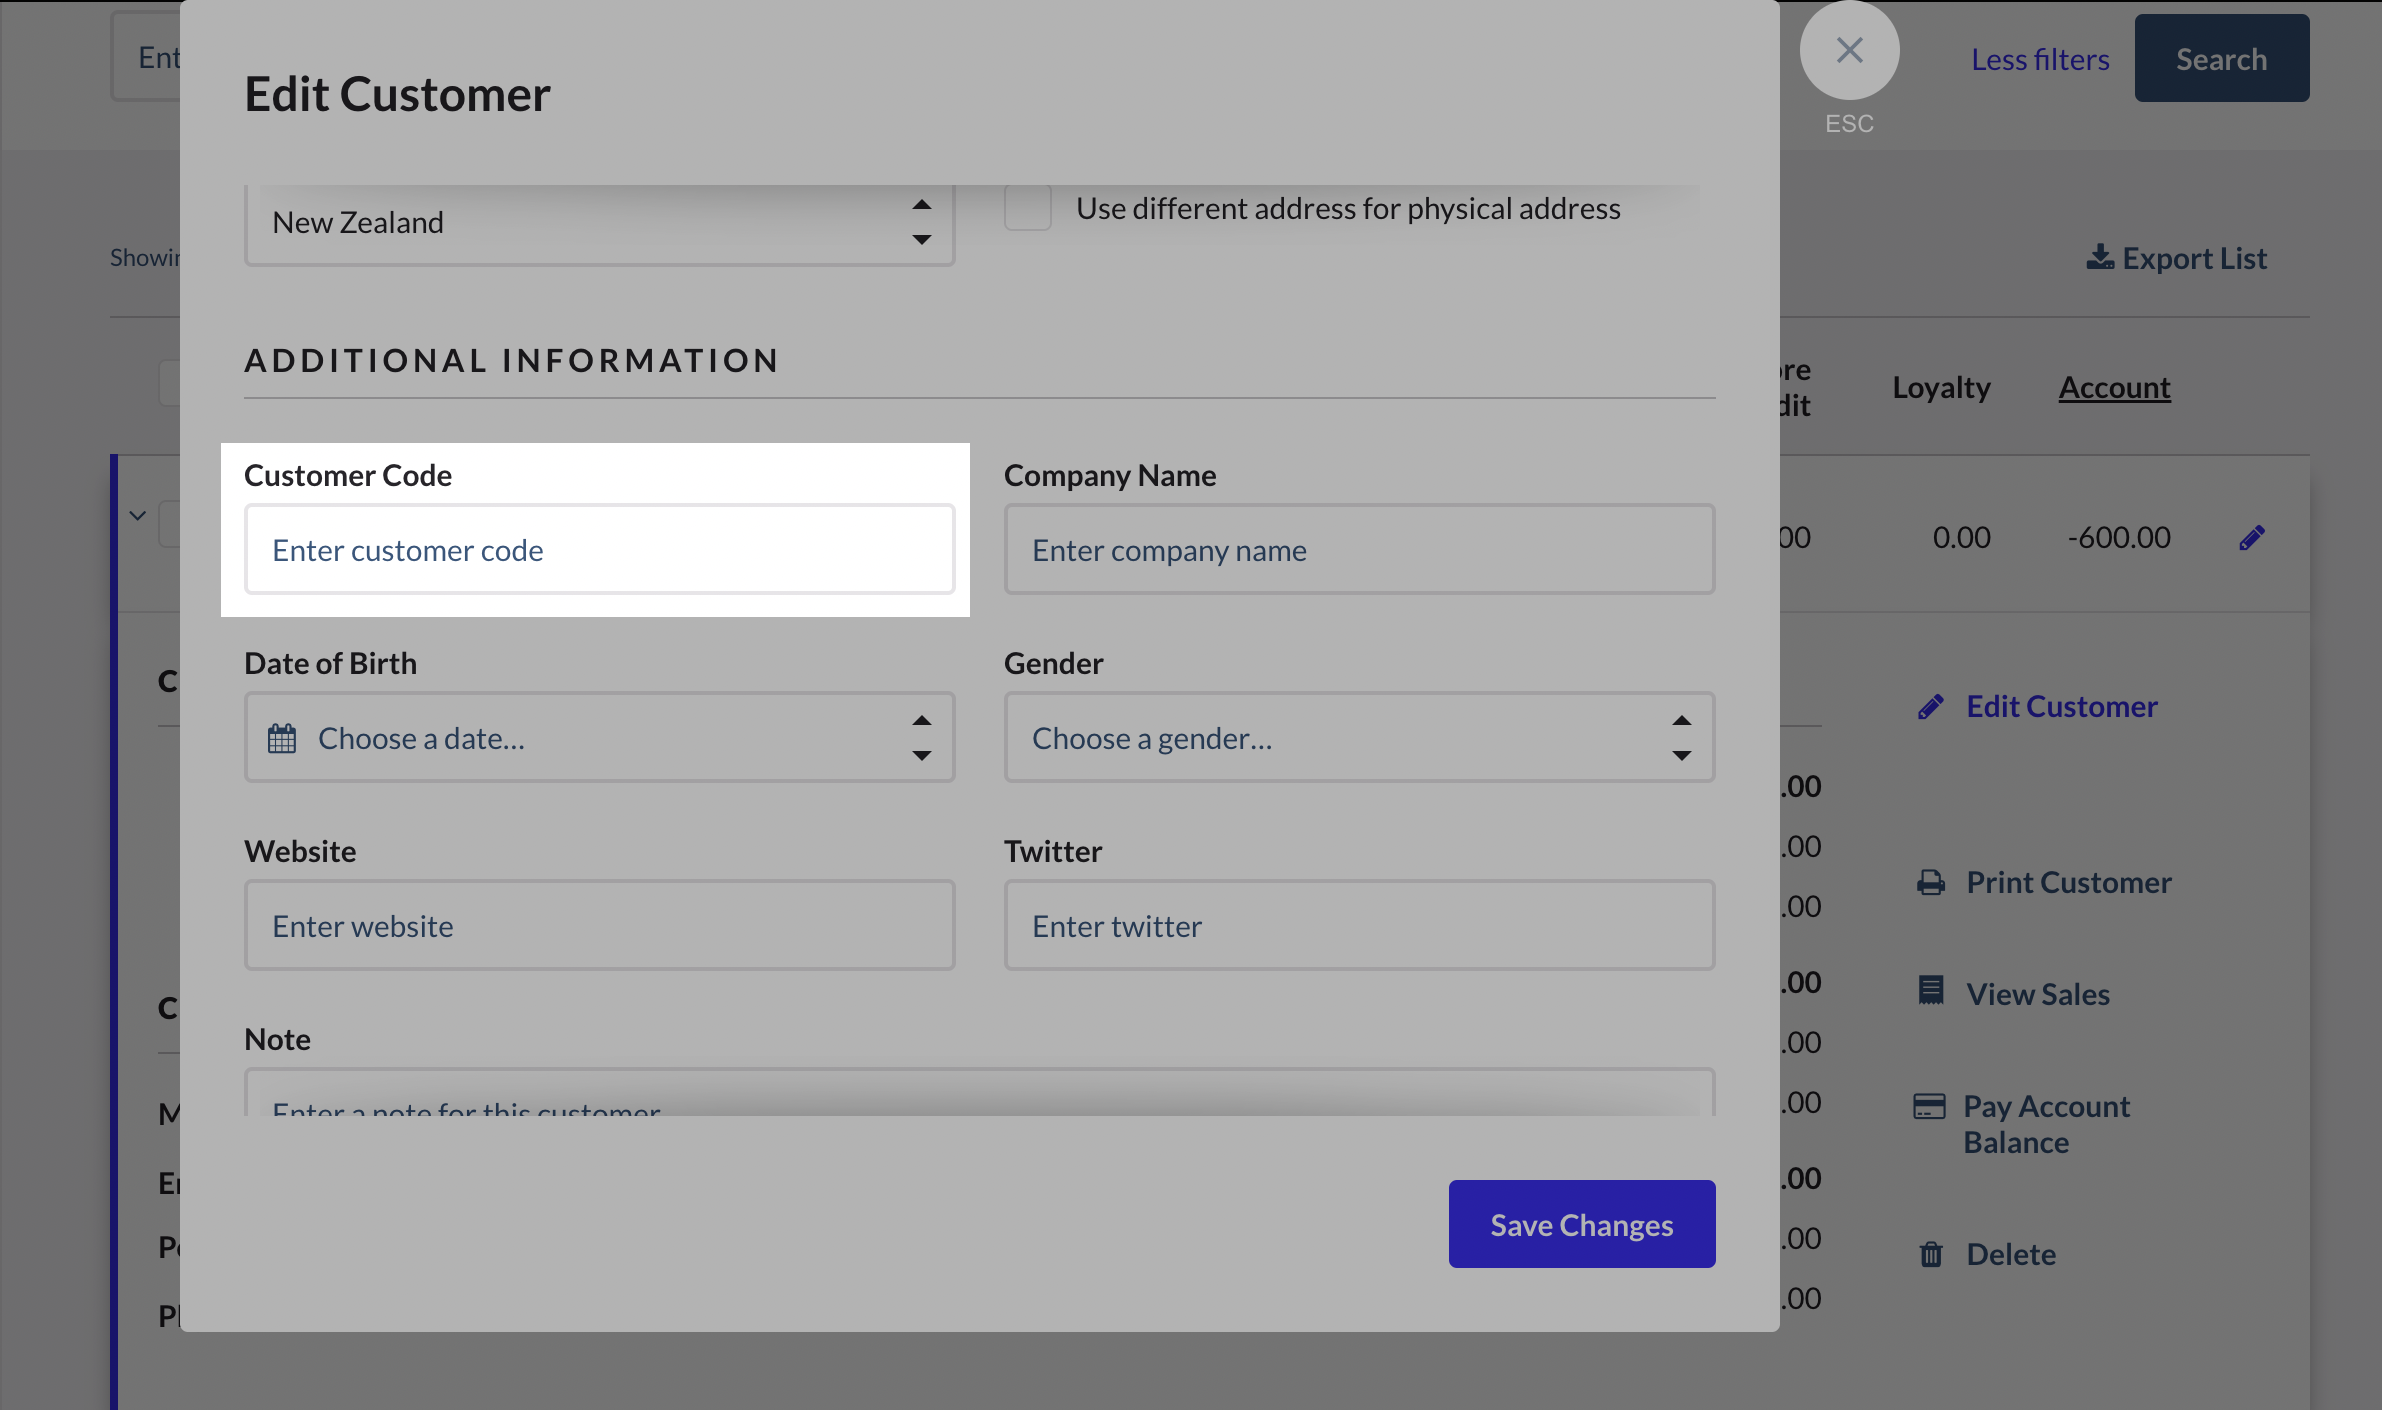Click the download icon beside Export List

coord(2099,258)
